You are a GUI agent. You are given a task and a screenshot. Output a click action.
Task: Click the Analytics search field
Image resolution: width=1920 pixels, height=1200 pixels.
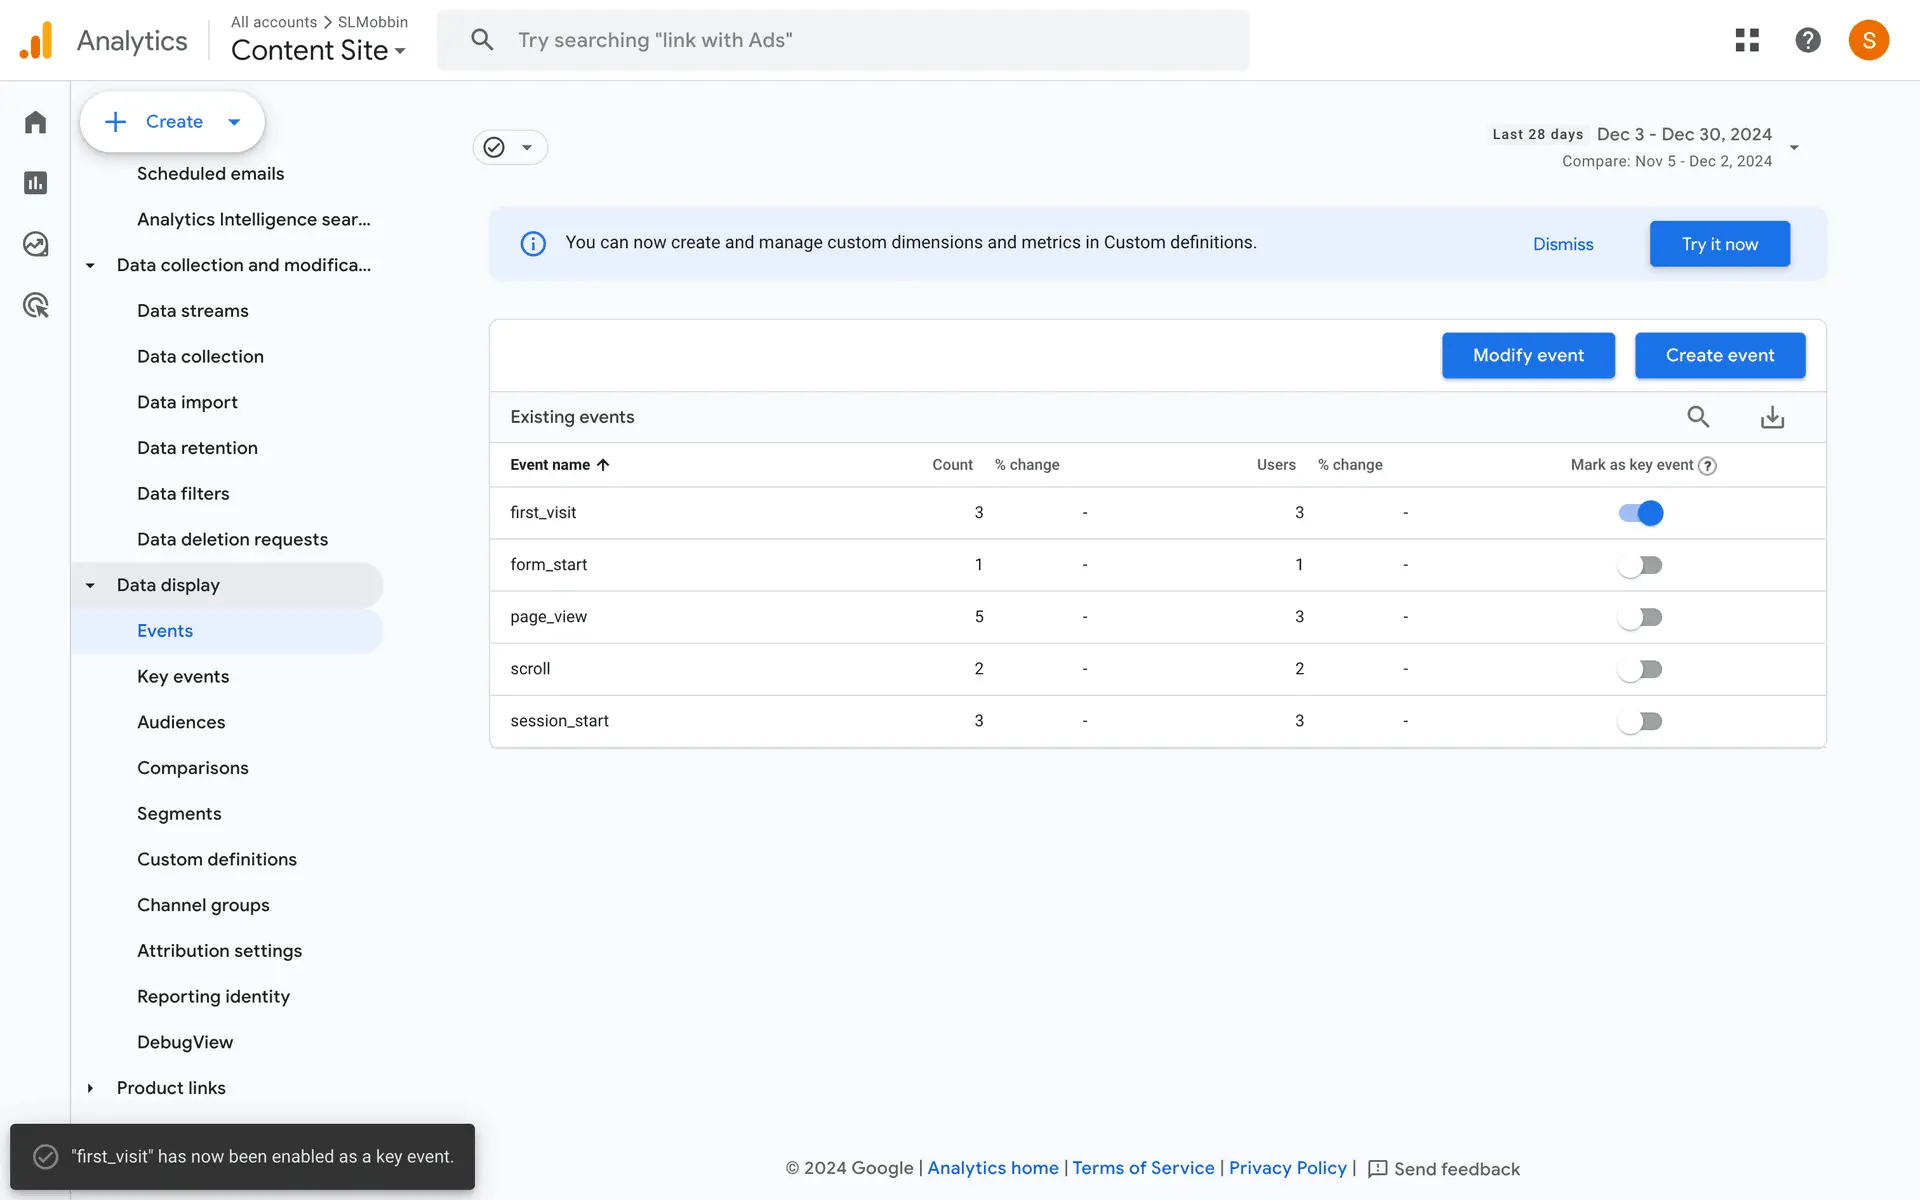pos(843,40)
